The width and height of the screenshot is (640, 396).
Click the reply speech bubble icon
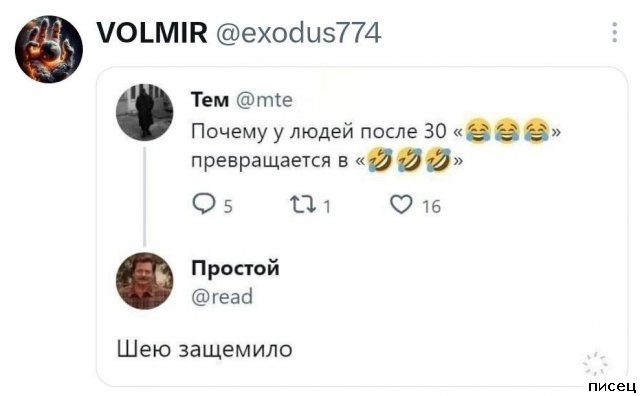pos(203,204)
